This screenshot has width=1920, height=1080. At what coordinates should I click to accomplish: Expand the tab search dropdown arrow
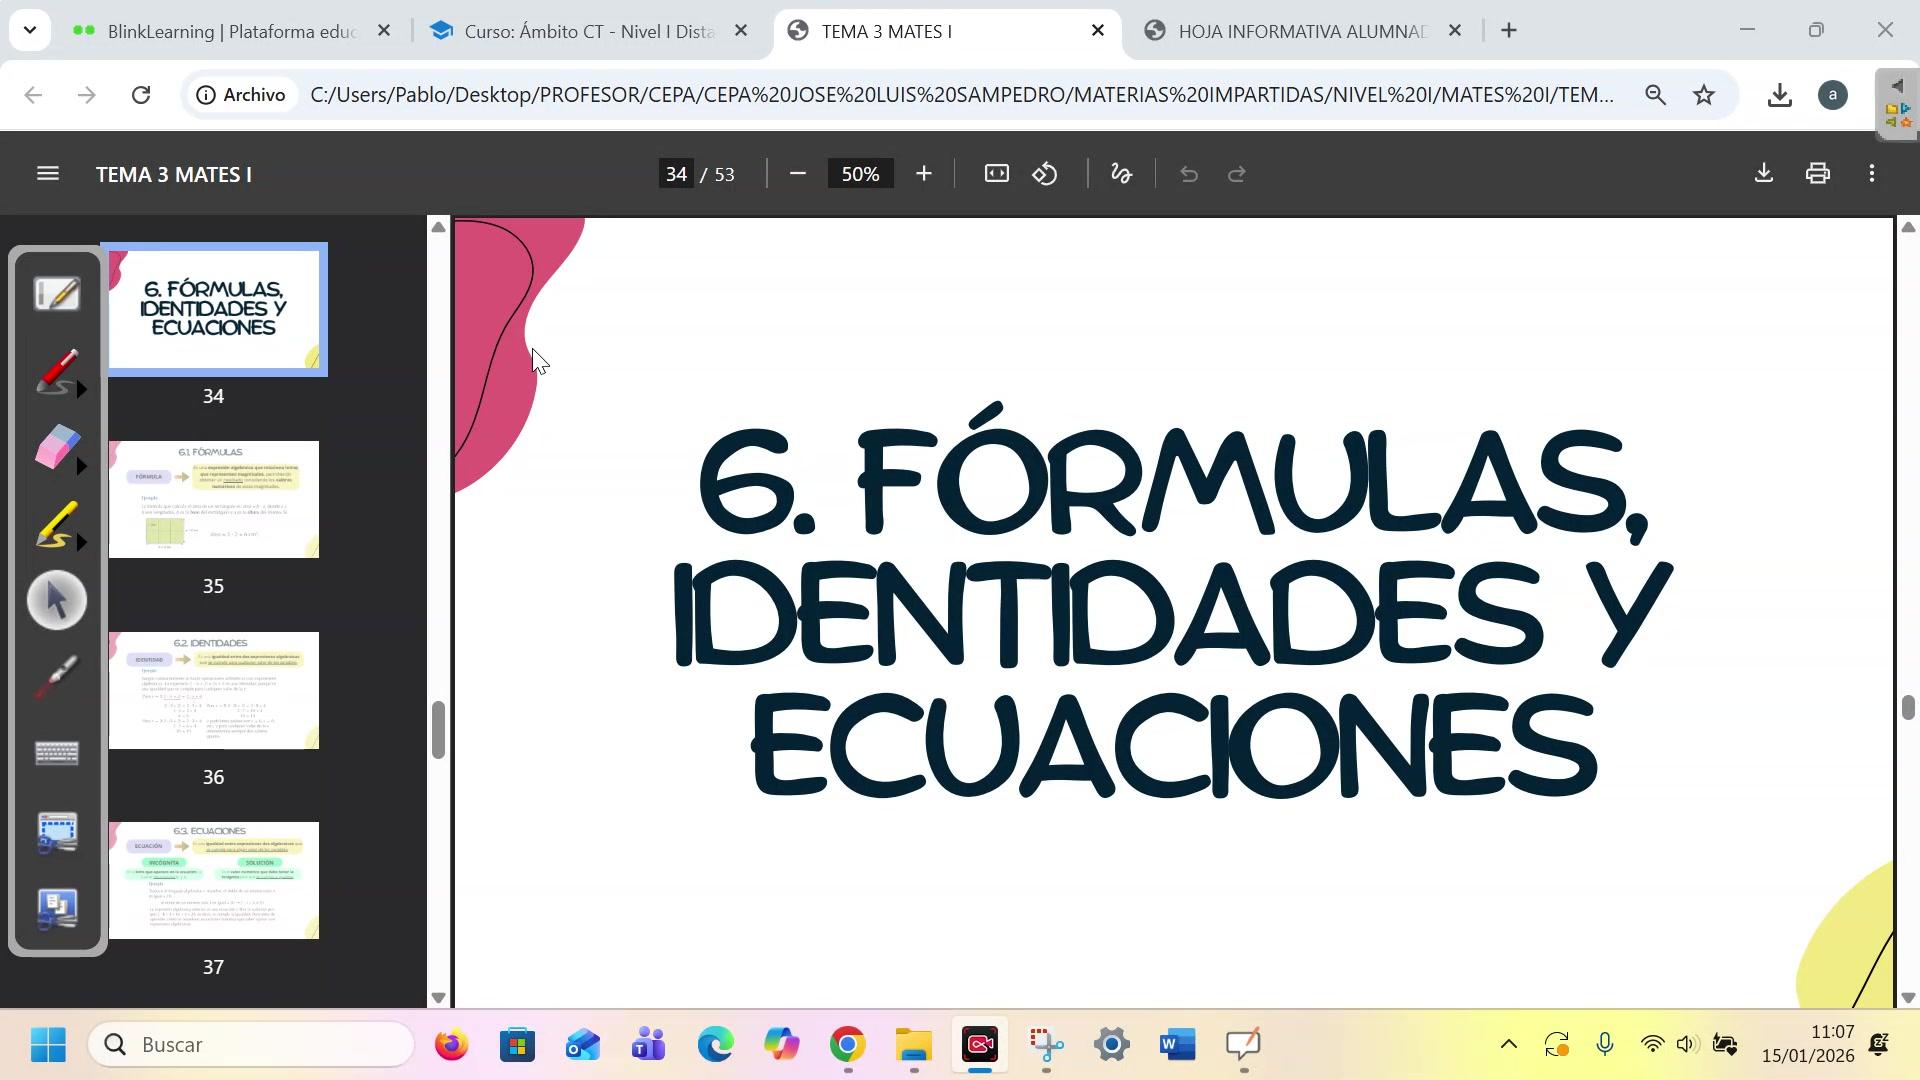click(x=29, y=30)
